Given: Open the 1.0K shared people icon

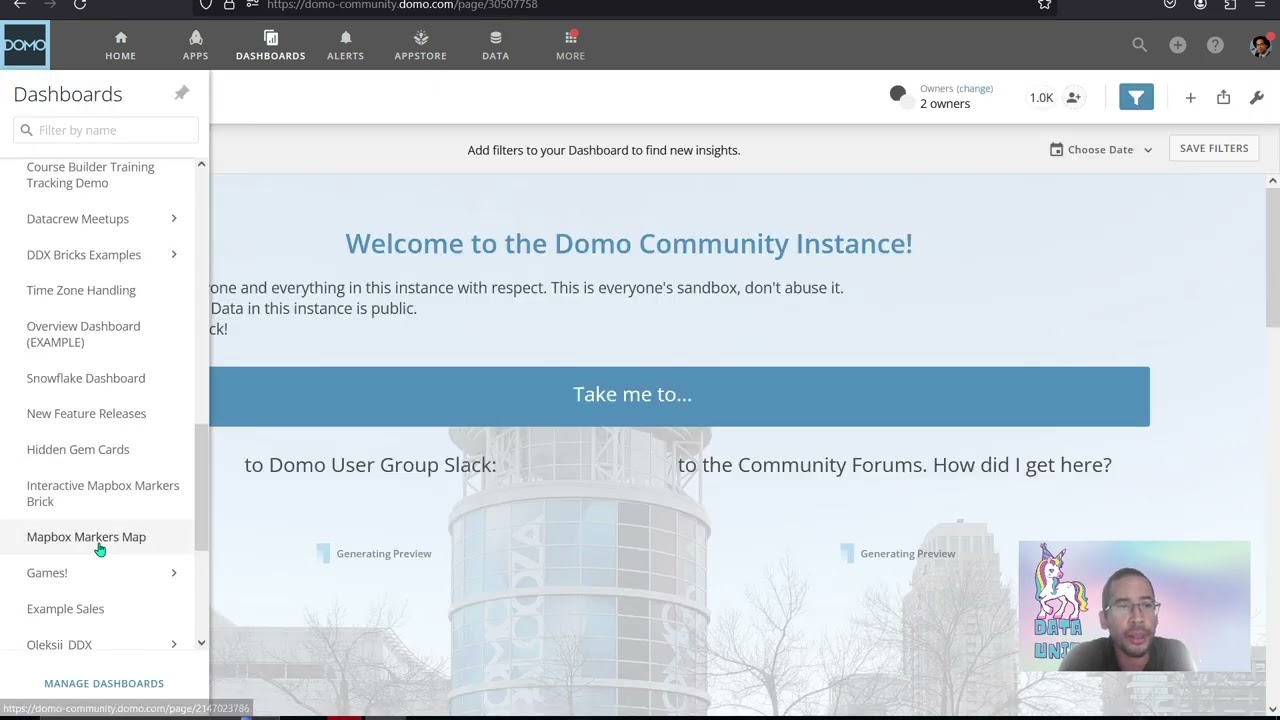Looking at the screenshot, I should pyautogui.click(x=1073, y=98).
